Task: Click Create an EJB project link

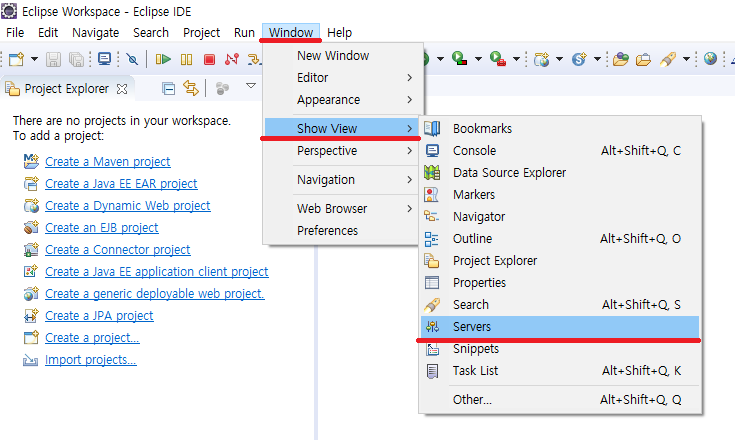Action: (x=101, y=228)
